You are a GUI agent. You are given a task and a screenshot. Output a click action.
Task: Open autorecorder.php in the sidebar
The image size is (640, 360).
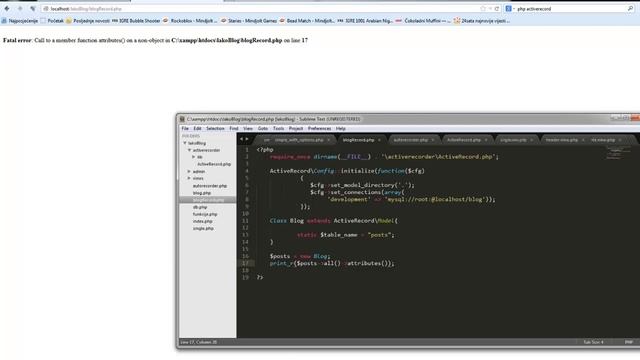coord(210,186)
